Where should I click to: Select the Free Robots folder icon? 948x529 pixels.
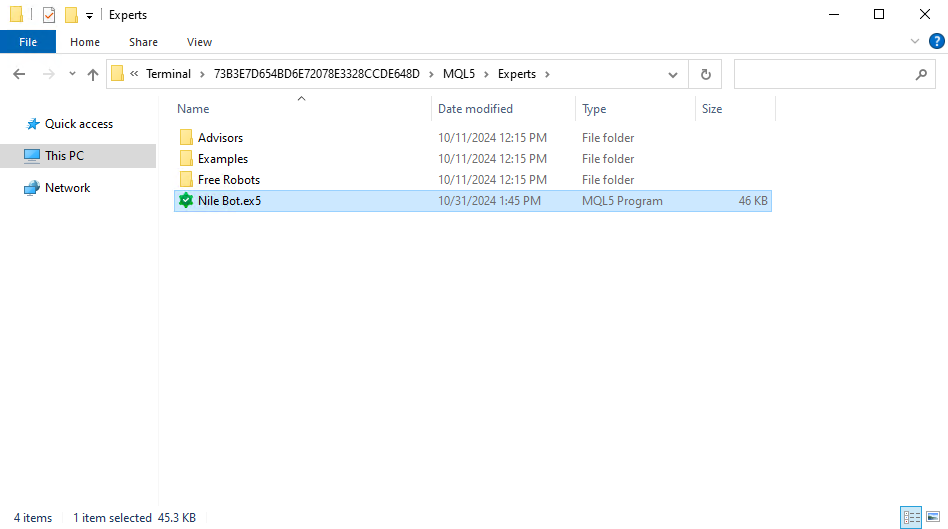click(186, 180)
